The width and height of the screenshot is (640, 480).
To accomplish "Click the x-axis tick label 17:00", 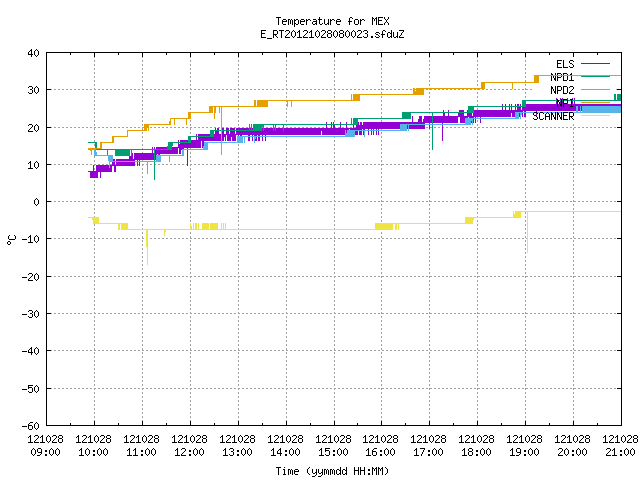I will tap(428, 452).
